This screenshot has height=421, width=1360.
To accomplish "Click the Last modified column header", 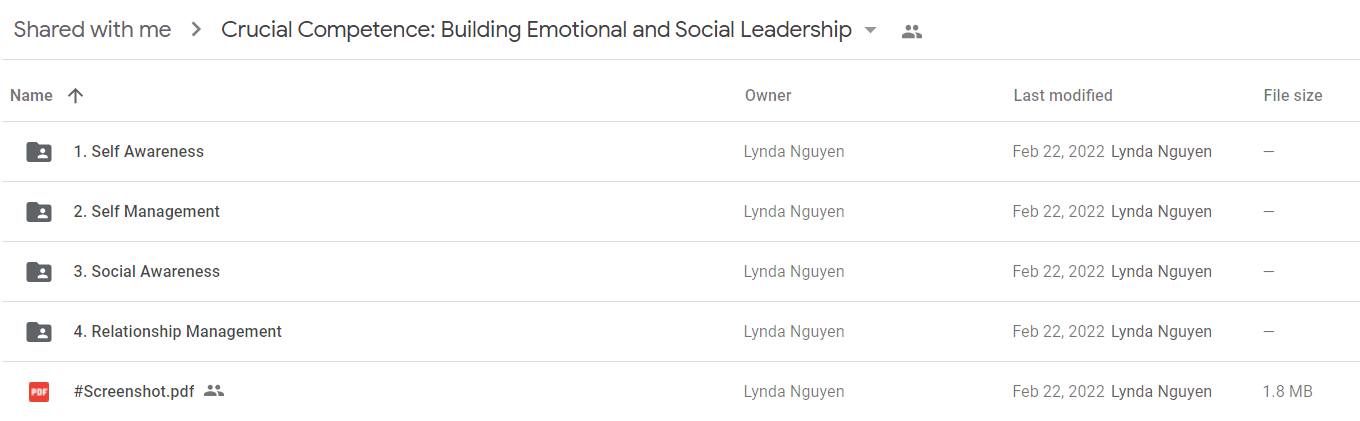I will (x=1063, y=96).
